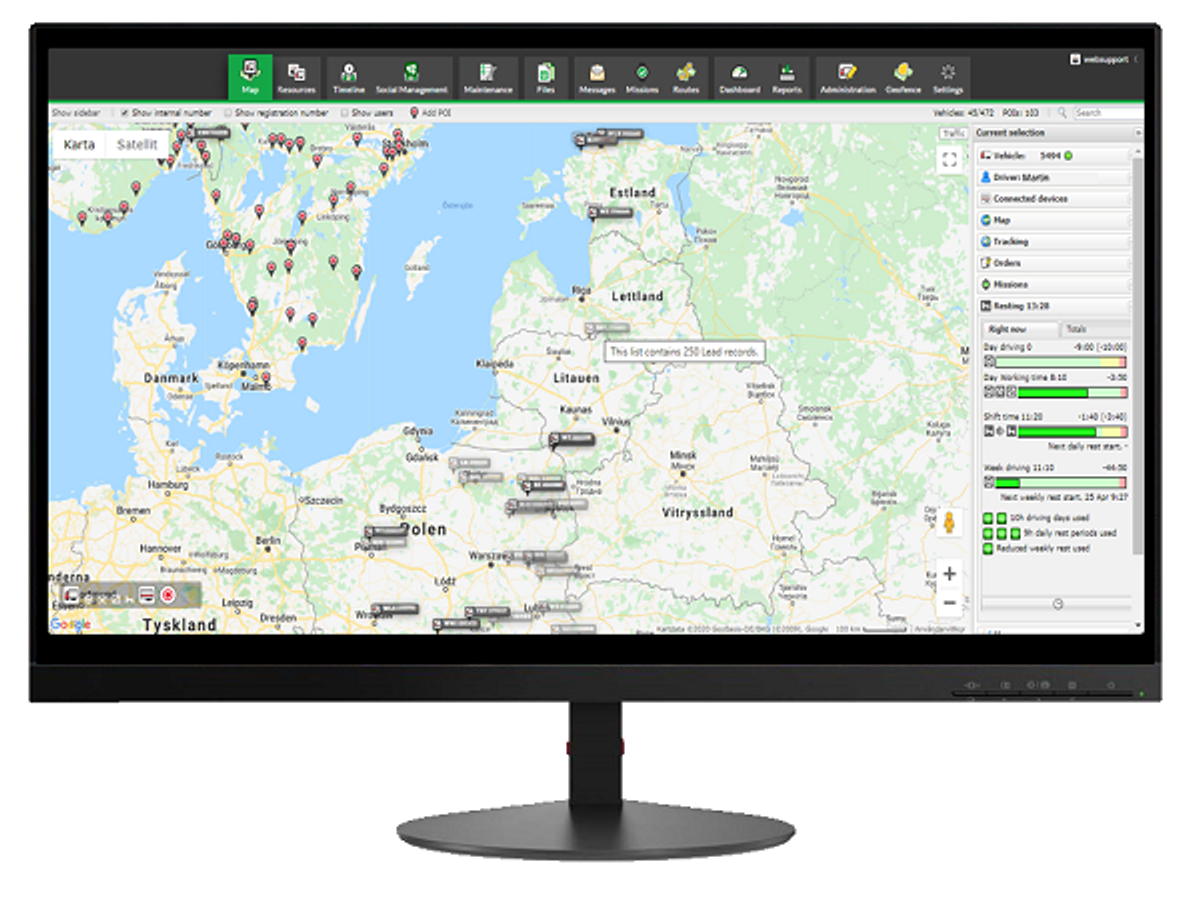
Task: Click 'Reduced weekly rest used' text
Action: 1043,548
